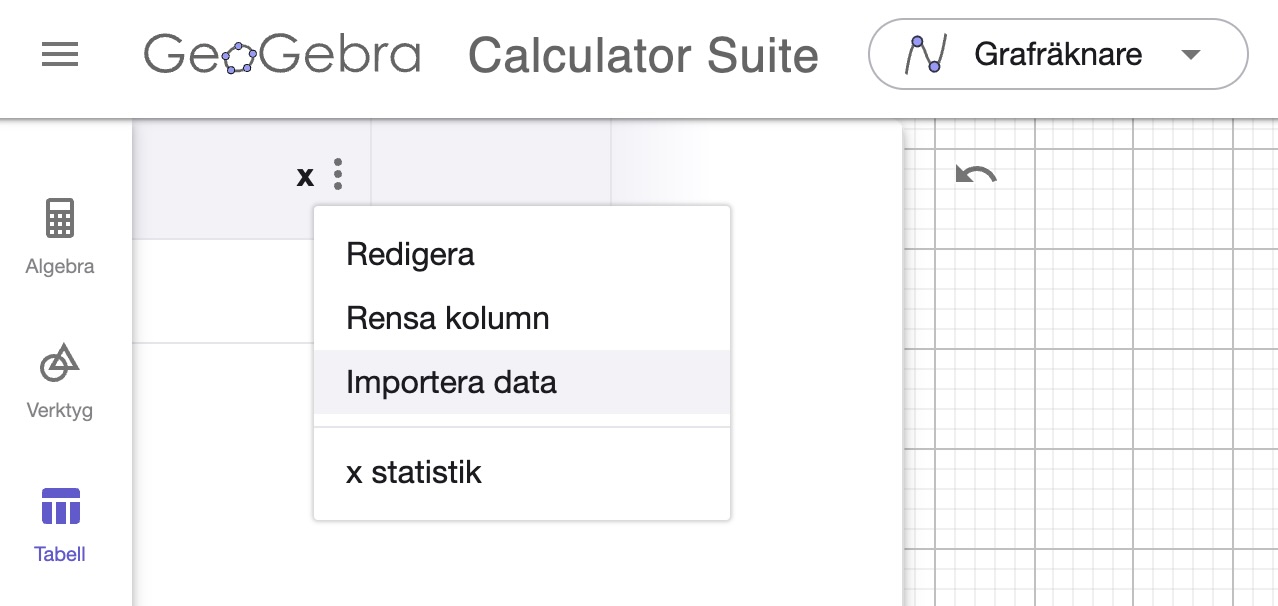Viewport: 1278px width, 606px height.
Task: Switch to the Algebra view
Action: [59, 236]
